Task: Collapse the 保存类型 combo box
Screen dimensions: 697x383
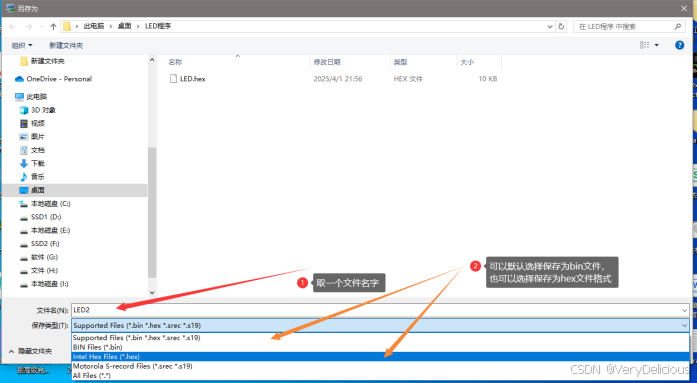Action: (x=684, y=326)
